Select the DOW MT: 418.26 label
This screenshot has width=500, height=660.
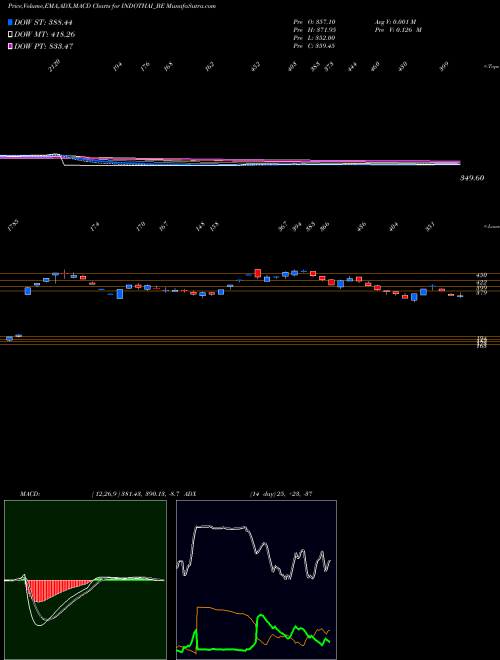click(x=45, y=35)
